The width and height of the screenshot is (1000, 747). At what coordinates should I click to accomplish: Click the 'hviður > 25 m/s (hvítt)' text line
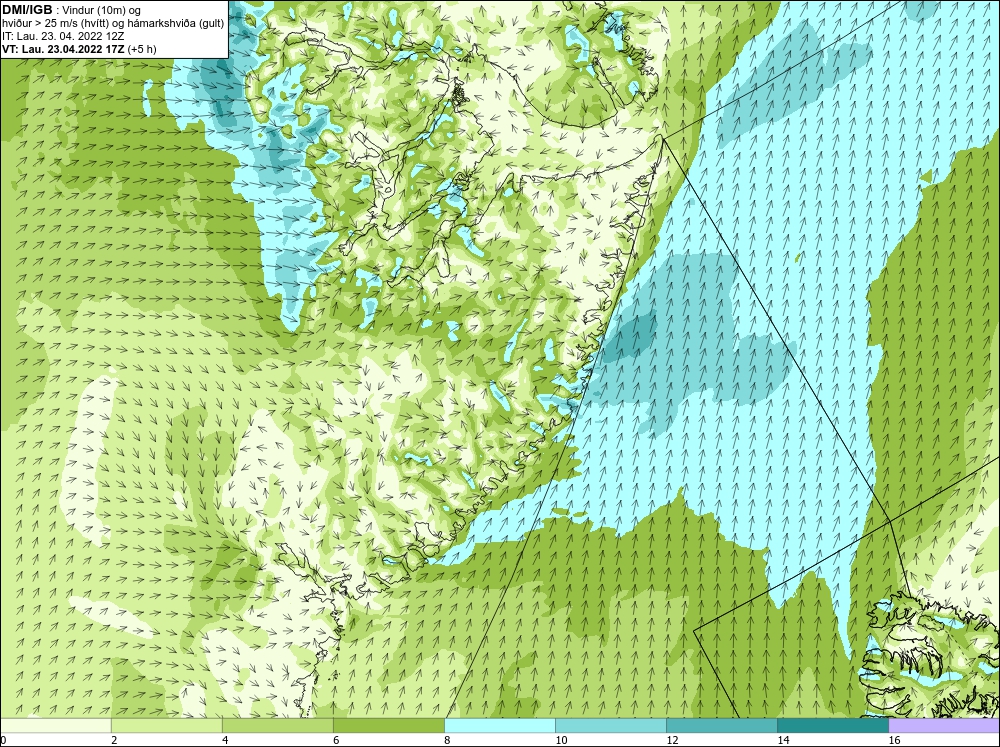pos(113,24)
